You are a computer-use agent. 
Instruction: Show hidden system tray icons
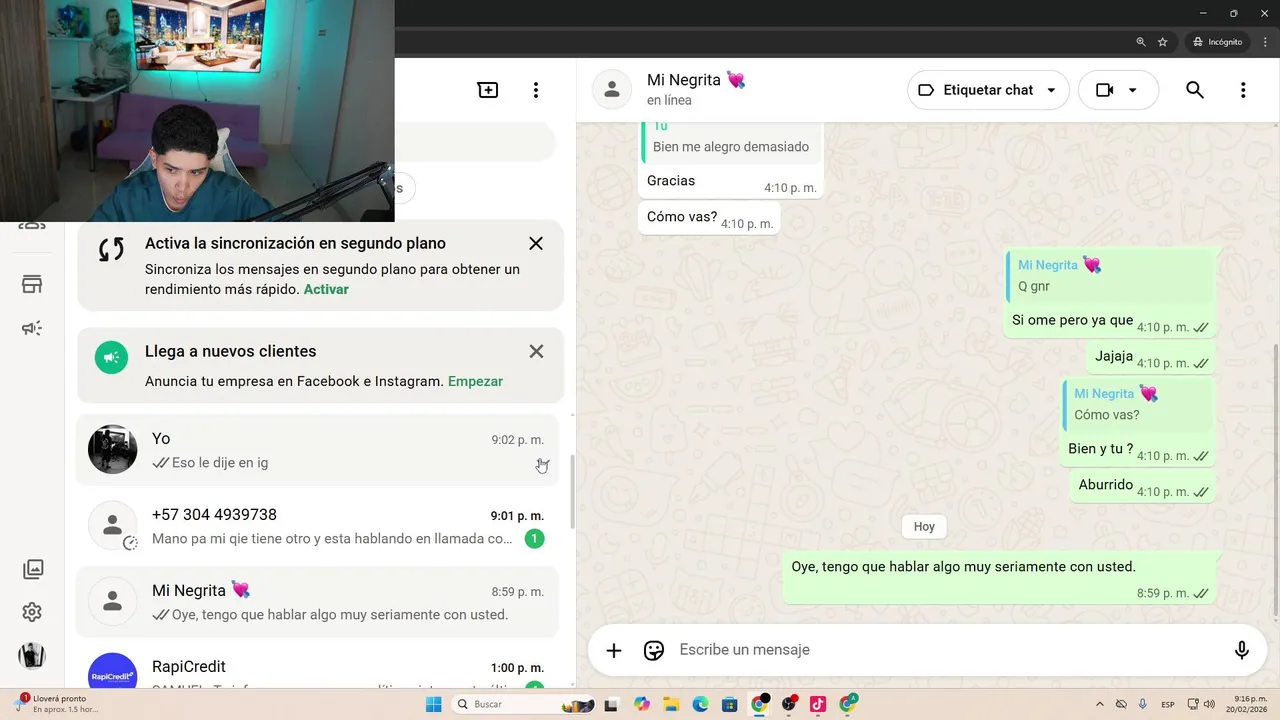tap(1100, 704)
